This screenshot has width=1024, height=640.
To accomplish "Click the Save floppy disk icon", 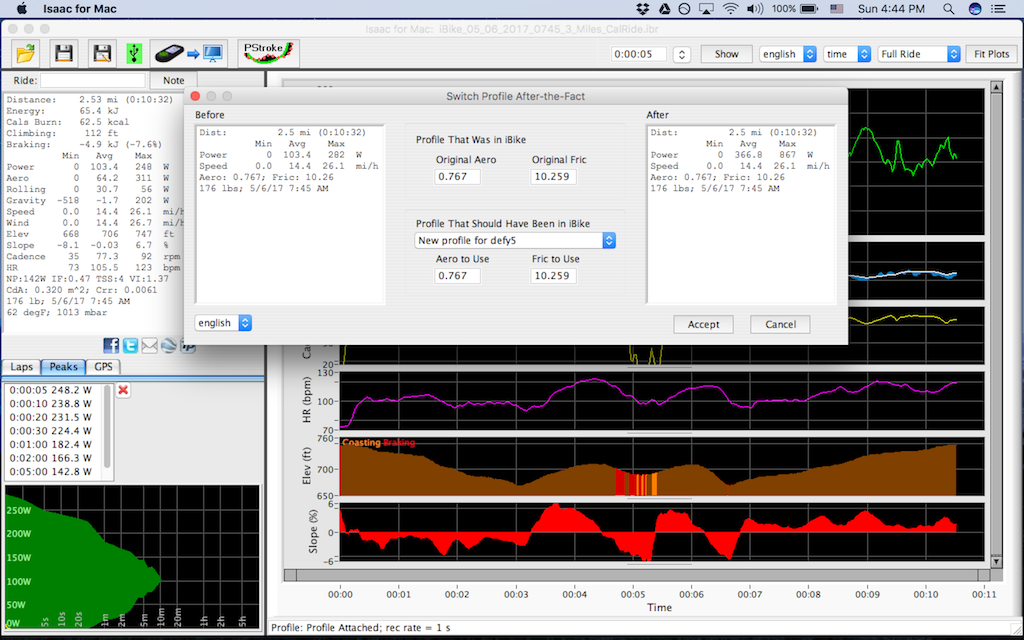I will tap(64, 52).
